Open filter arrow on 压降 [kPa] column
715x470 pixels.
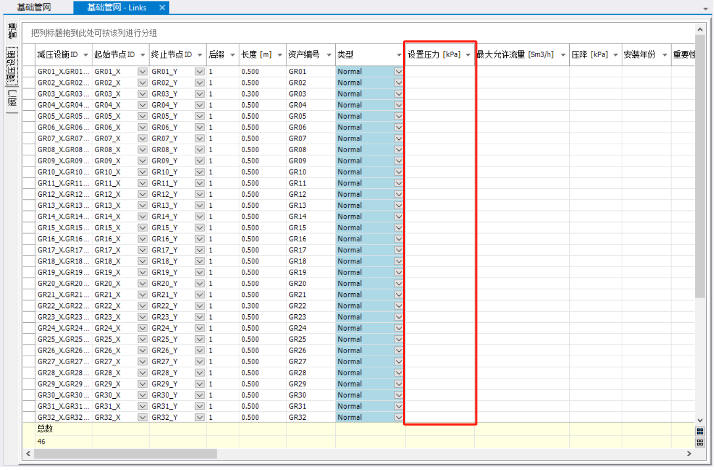point(613,54)
